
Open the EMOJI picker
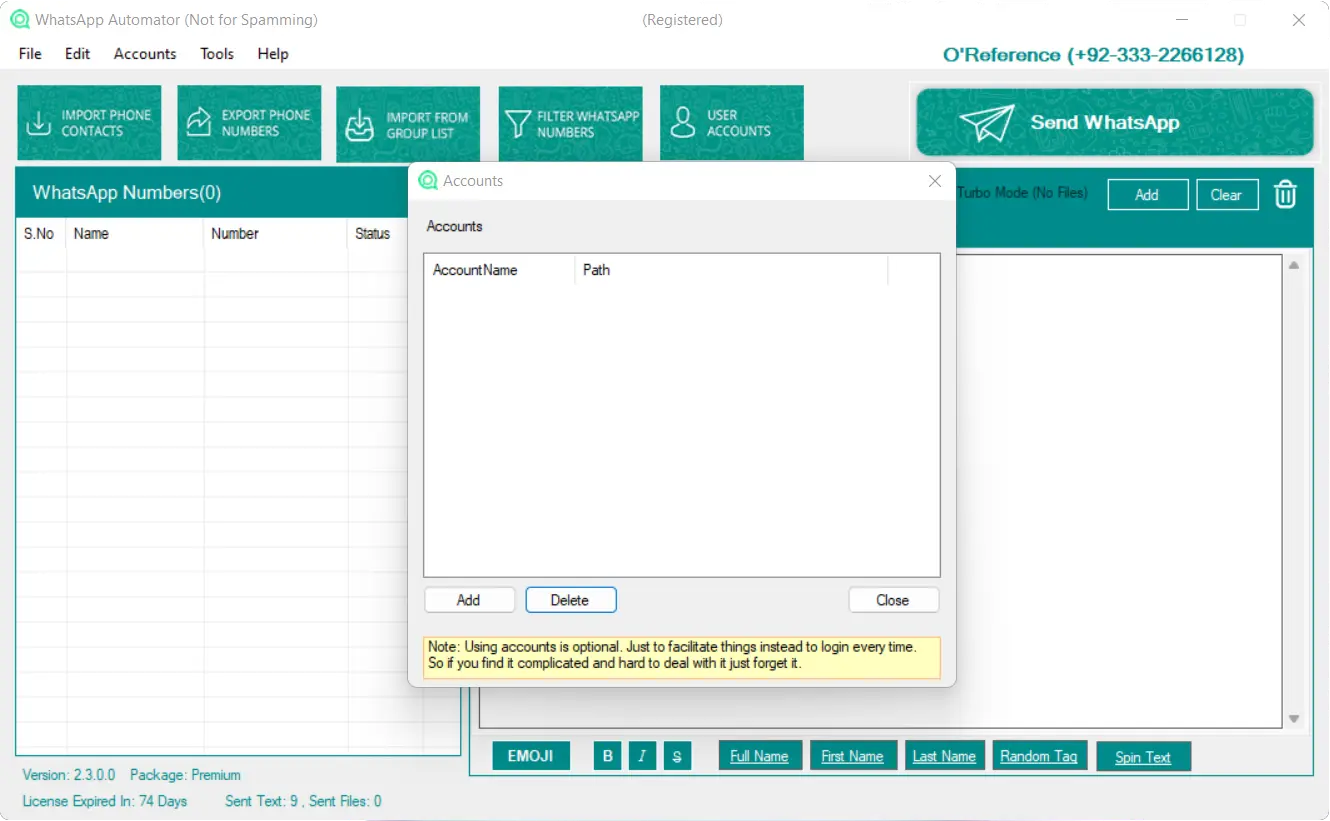[x=531, y=756]
